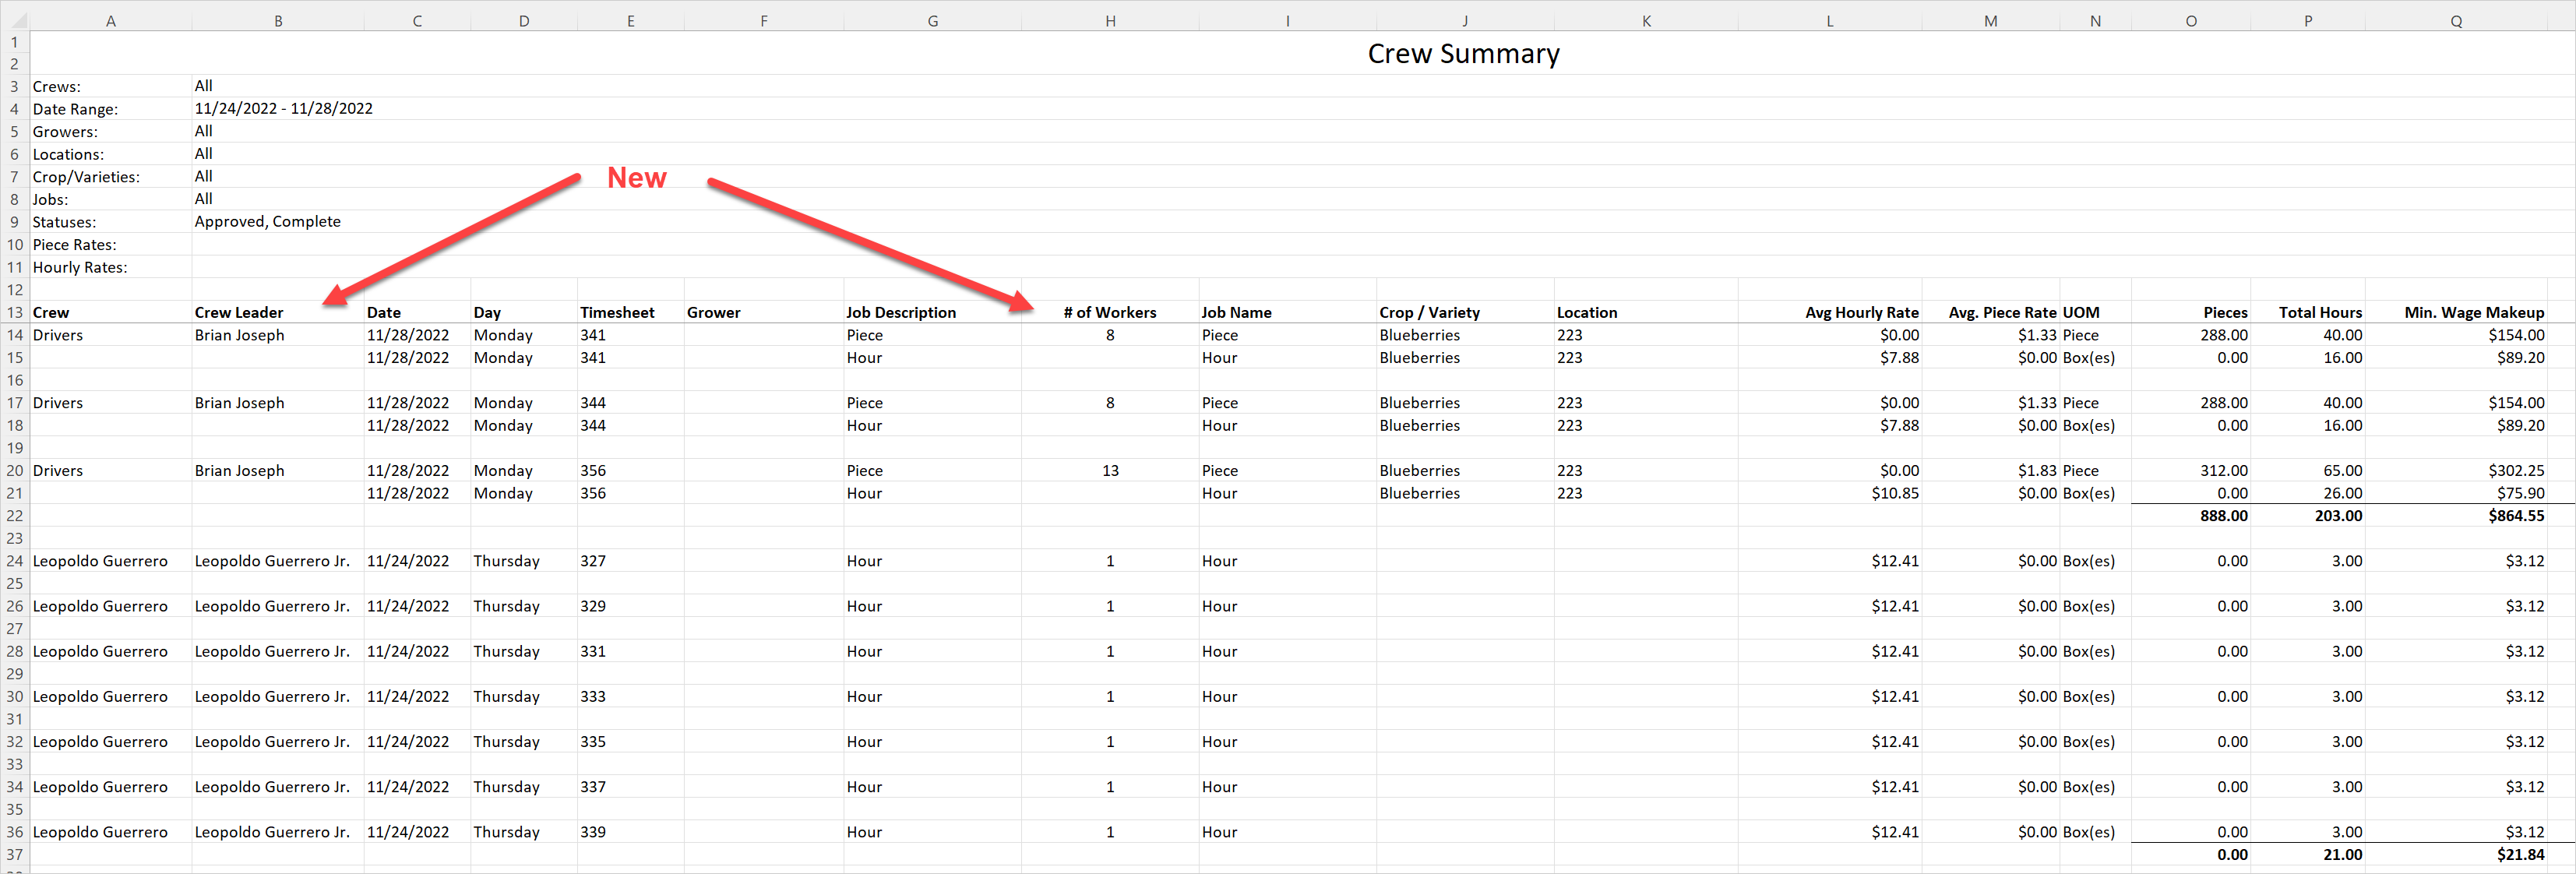The image size is (2576, 874).
Task: Select the 13 workers cell
Action: 1110,470
